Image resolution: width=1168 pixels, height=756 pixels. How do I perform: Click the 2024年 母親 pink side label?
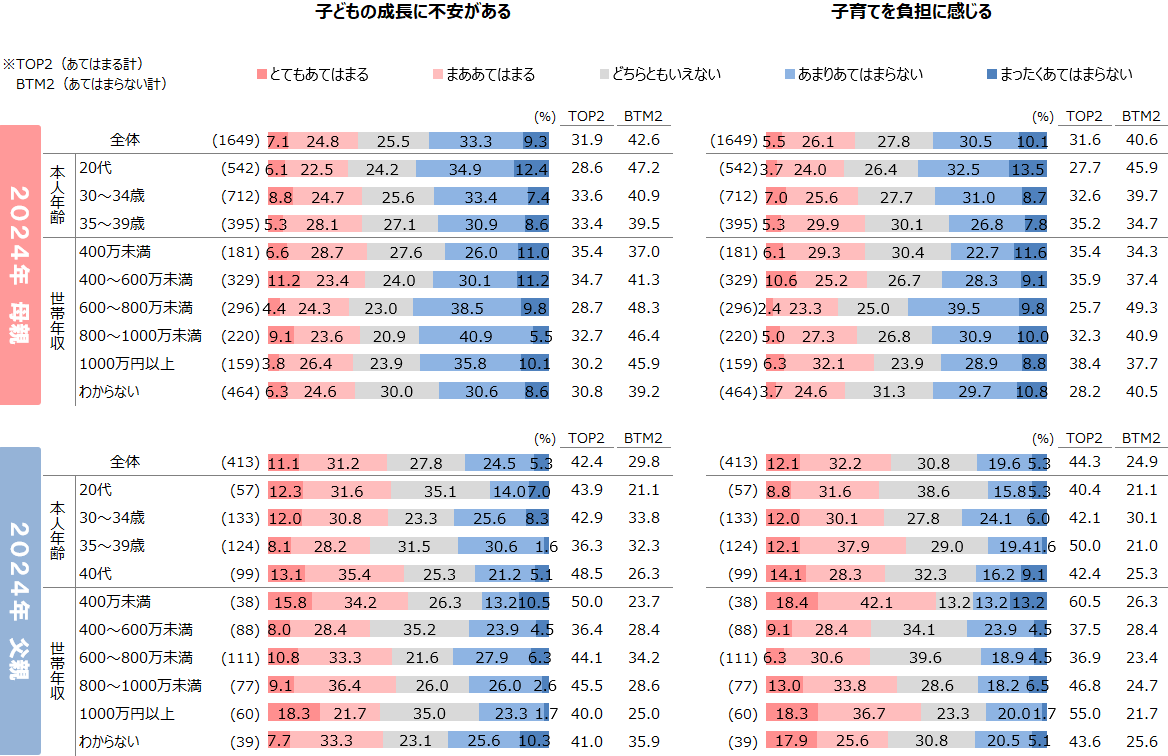20,265
